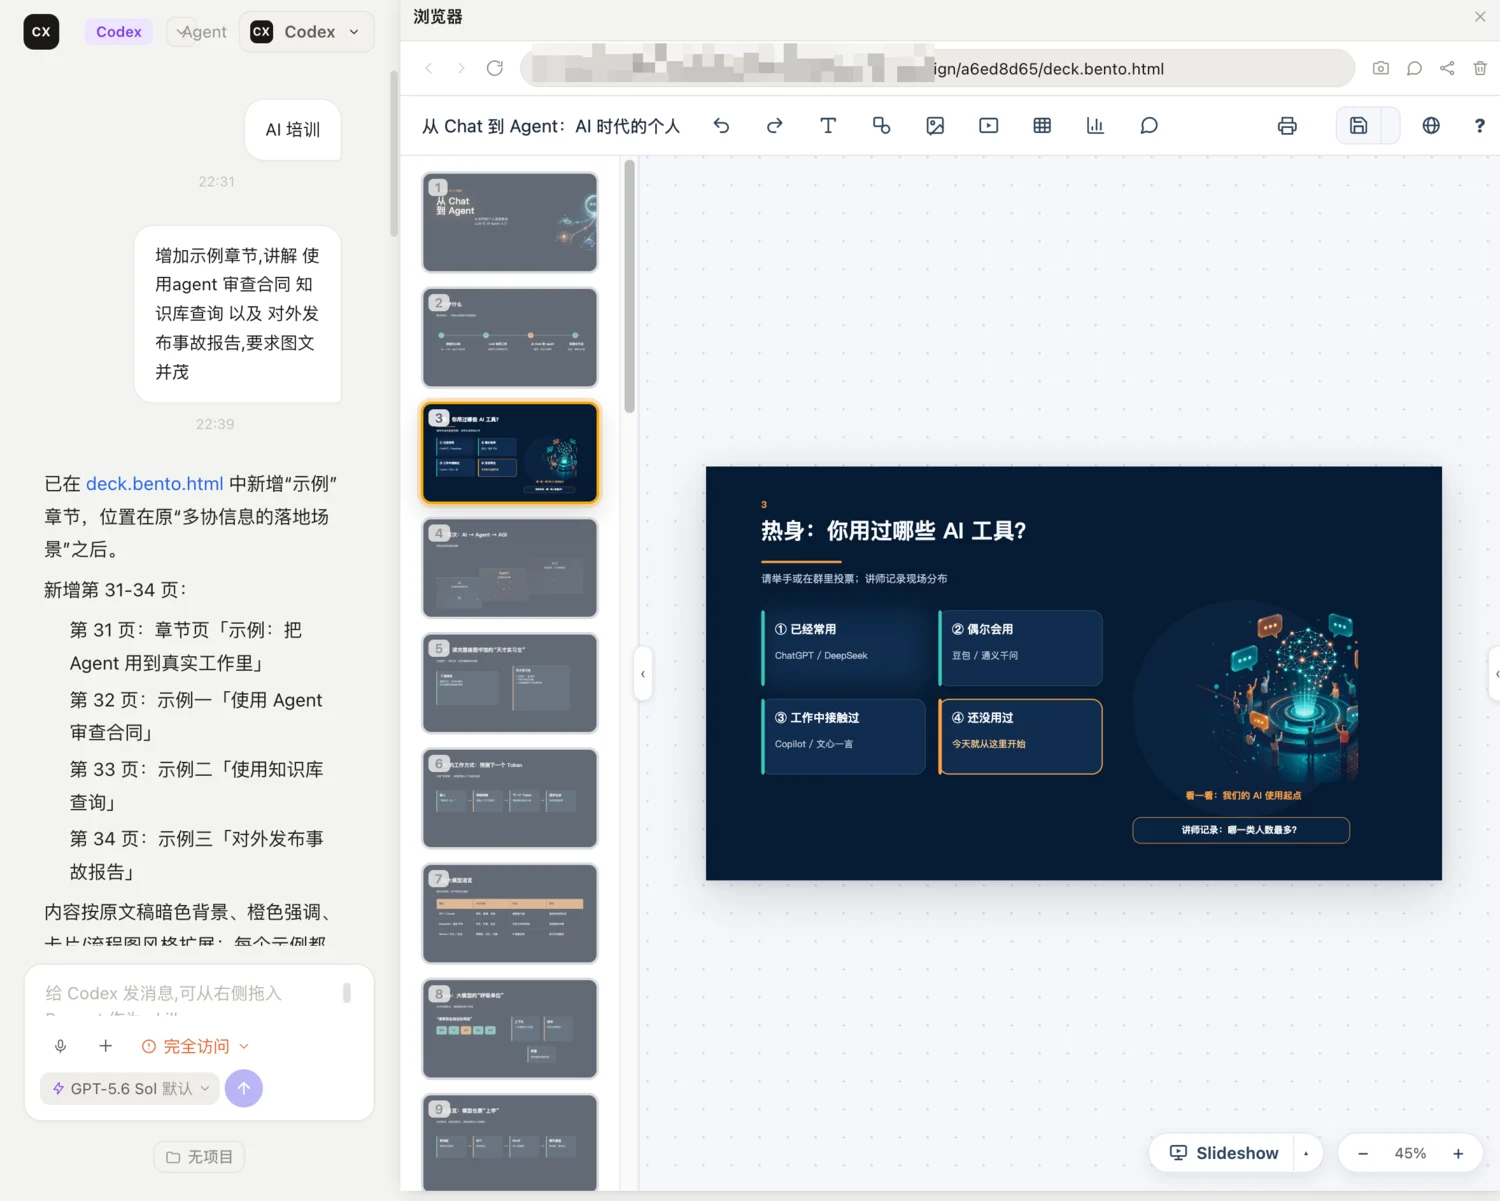
Task: Open the deck.bento.html link
Action: [x=154, y=484]
